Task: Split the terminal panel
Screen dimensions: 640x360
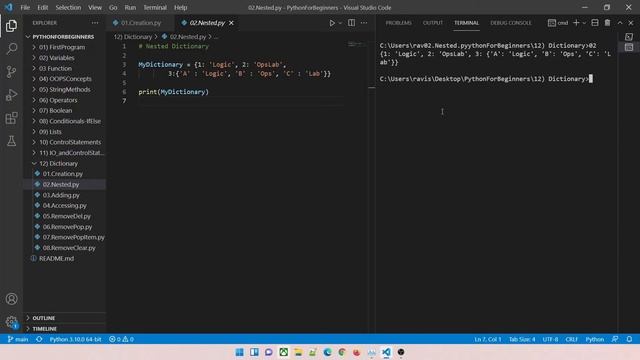Action: pos(595,23)
